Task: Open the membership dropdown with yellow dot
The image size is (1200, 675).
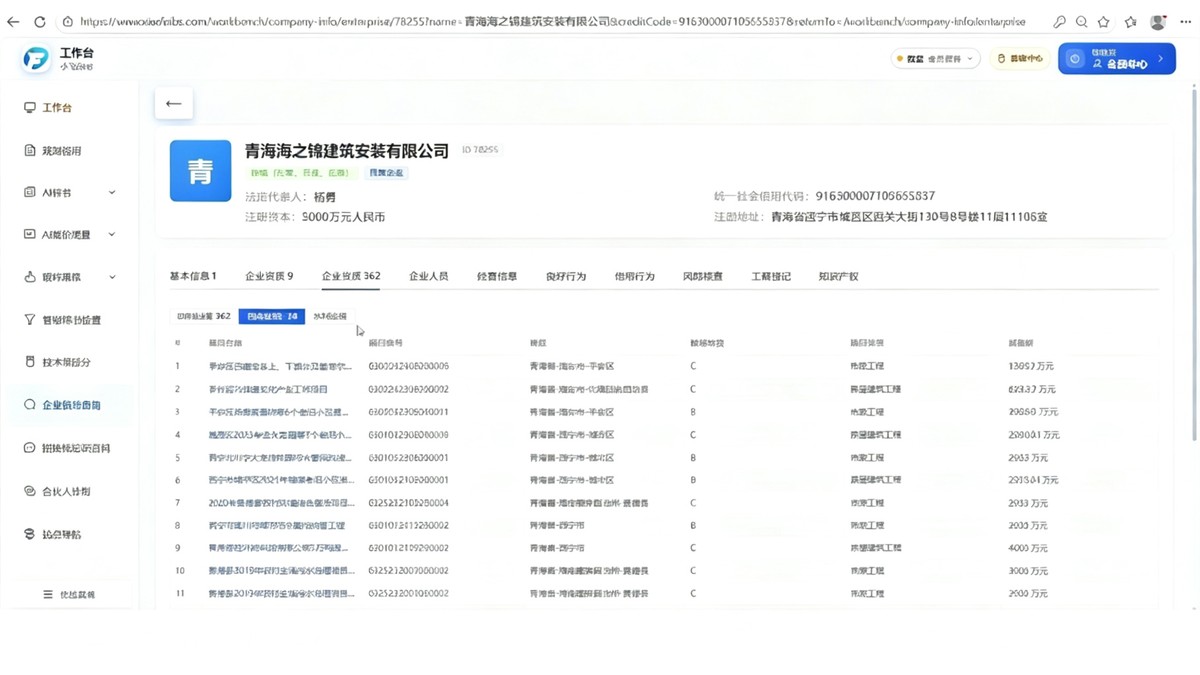Action: (x=936, y=59)
